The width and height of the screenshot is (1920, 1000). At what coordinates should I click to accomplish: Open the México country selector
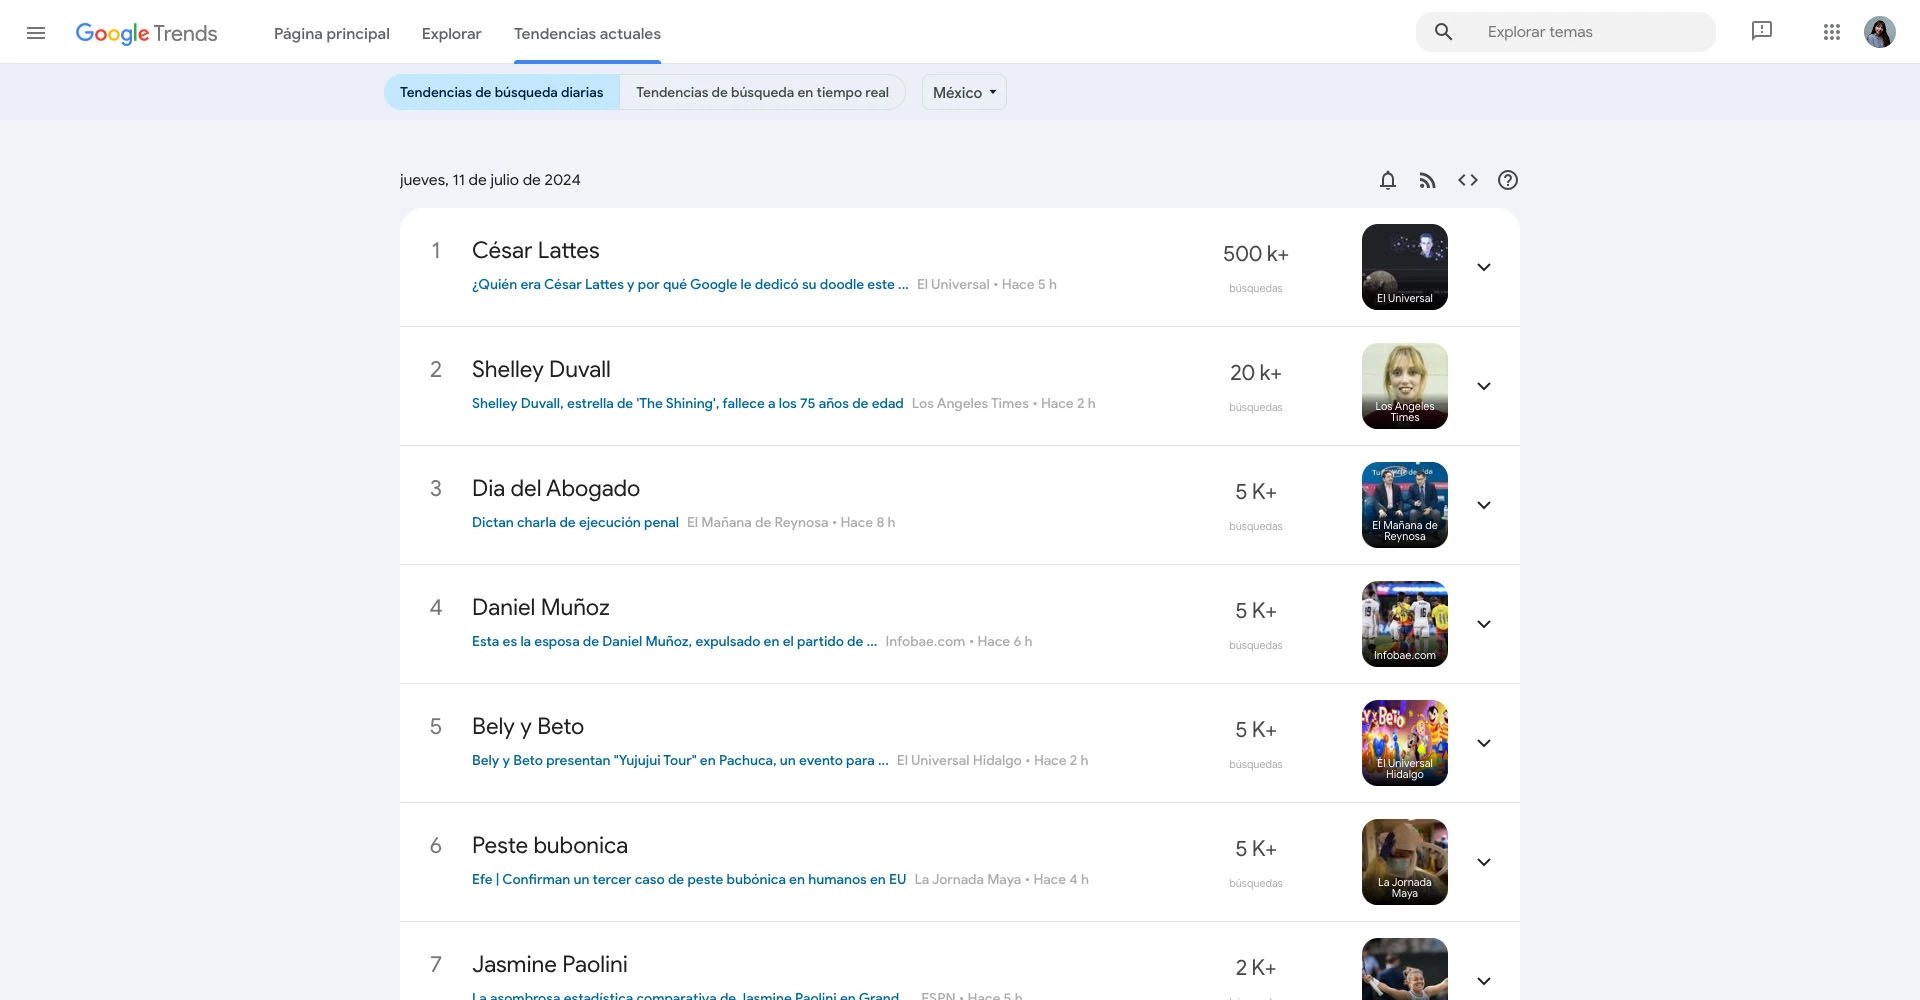[x=962, y=92]
